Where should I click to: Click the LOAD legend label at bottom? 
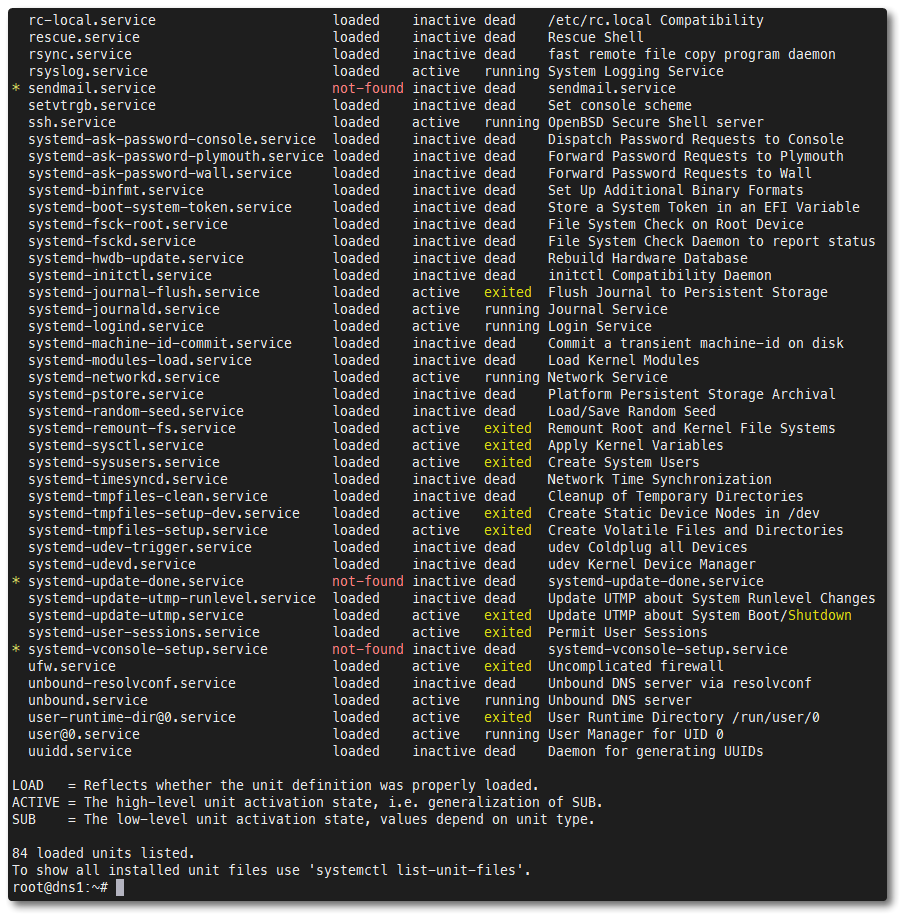[28, 785]
